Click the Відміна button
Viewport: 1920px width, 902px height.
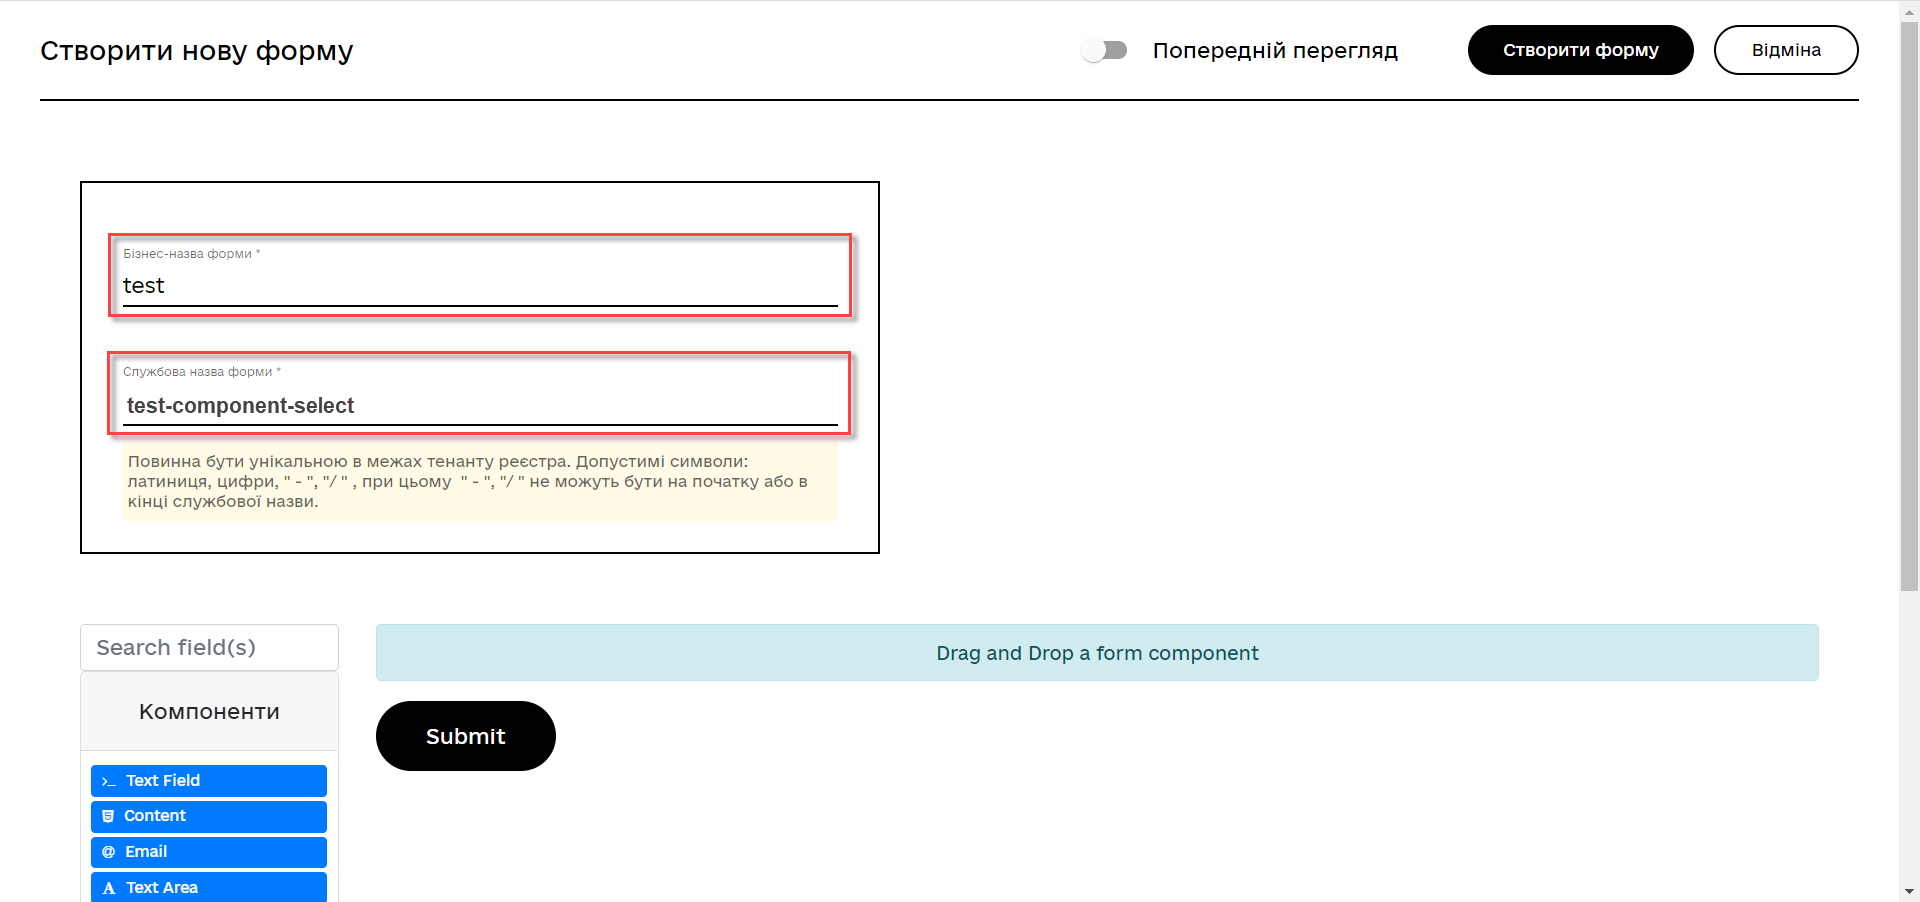point(1786,50)
